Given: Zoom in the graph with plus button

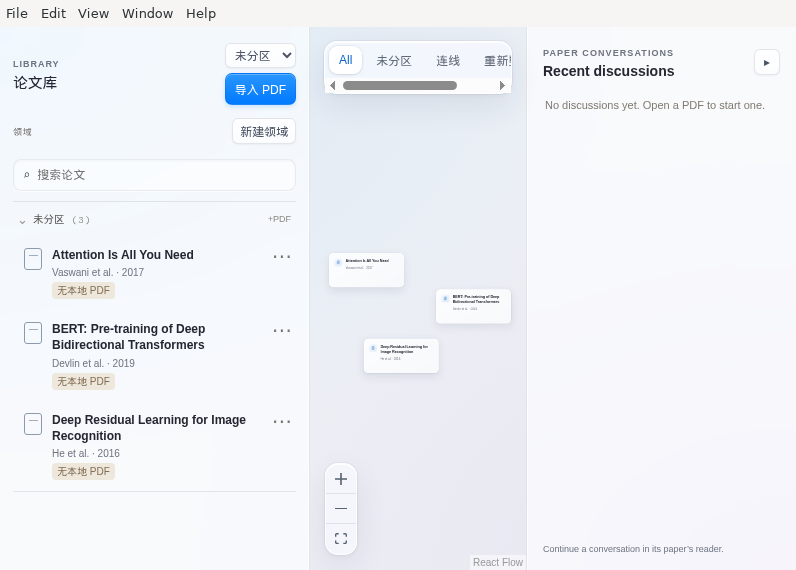Looking at the screenshot, I should [x=341, y=479].
